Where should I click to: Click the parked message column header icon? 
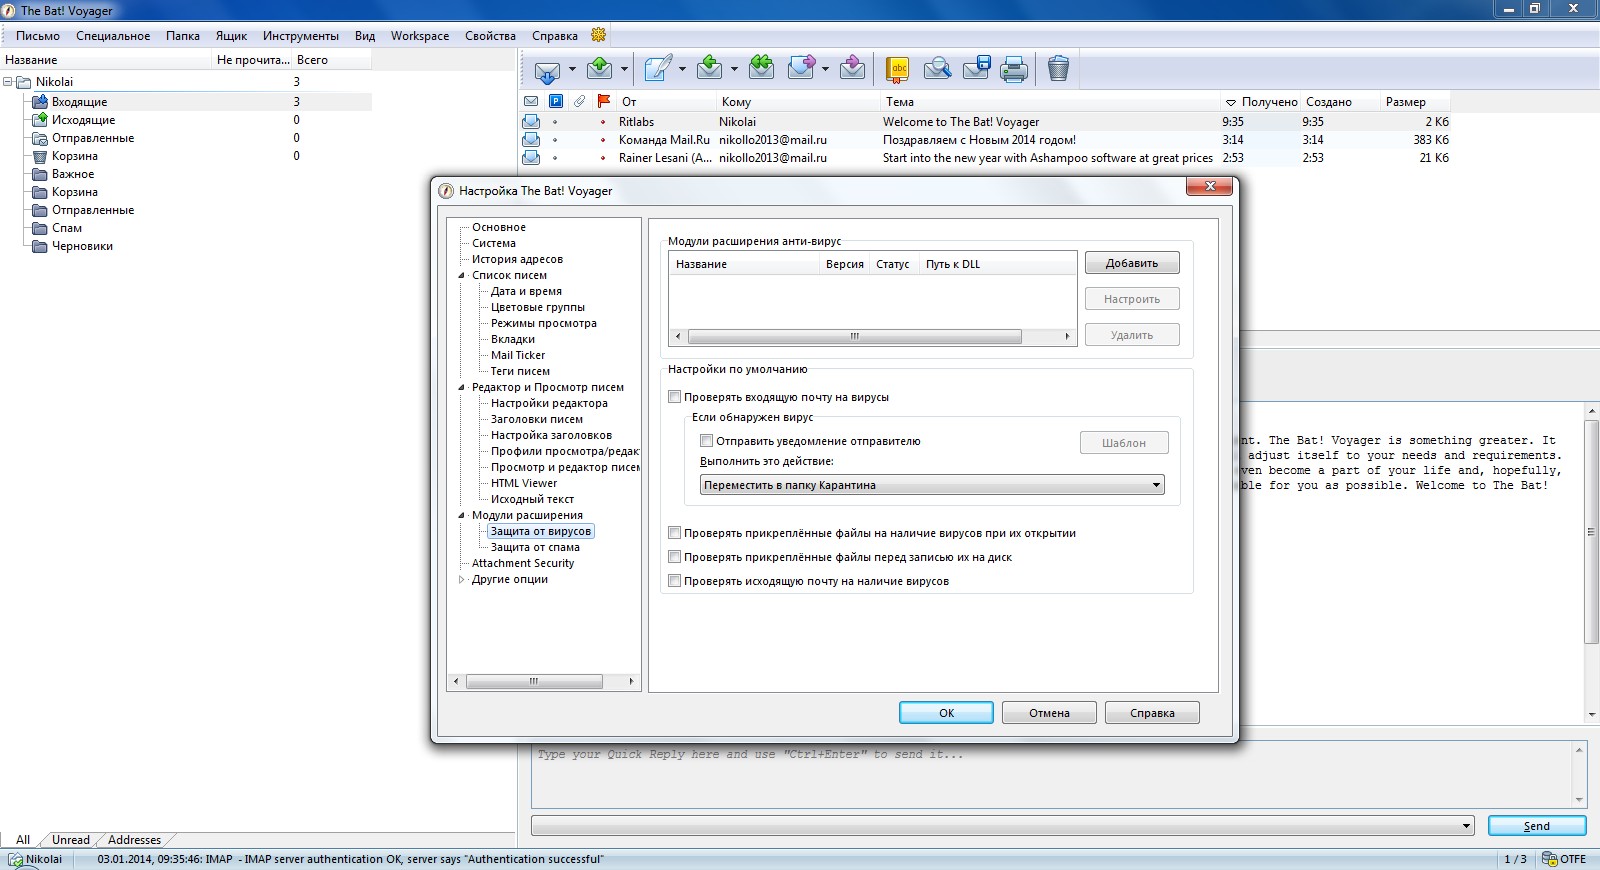[556, 101]
